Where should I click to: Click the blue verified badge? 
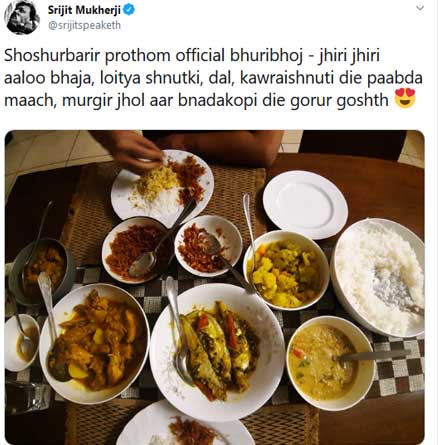click(x=129, y=10)
